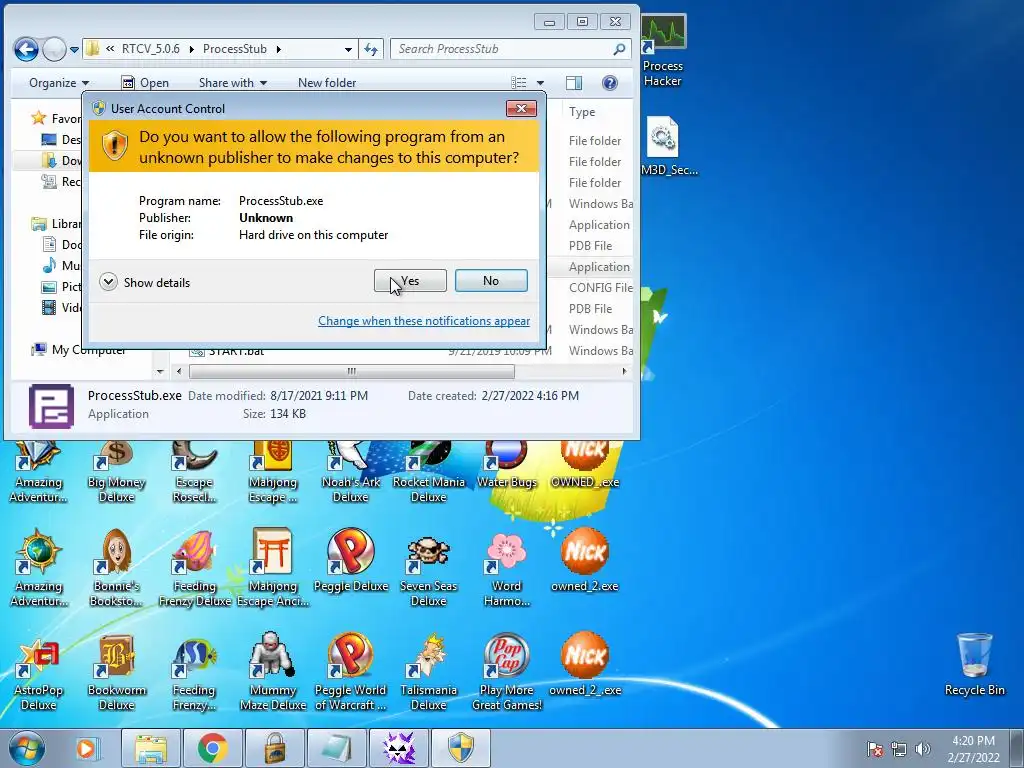Select Word Harmony desktop icon
The image size is (1024, 768).
point(507,568)
